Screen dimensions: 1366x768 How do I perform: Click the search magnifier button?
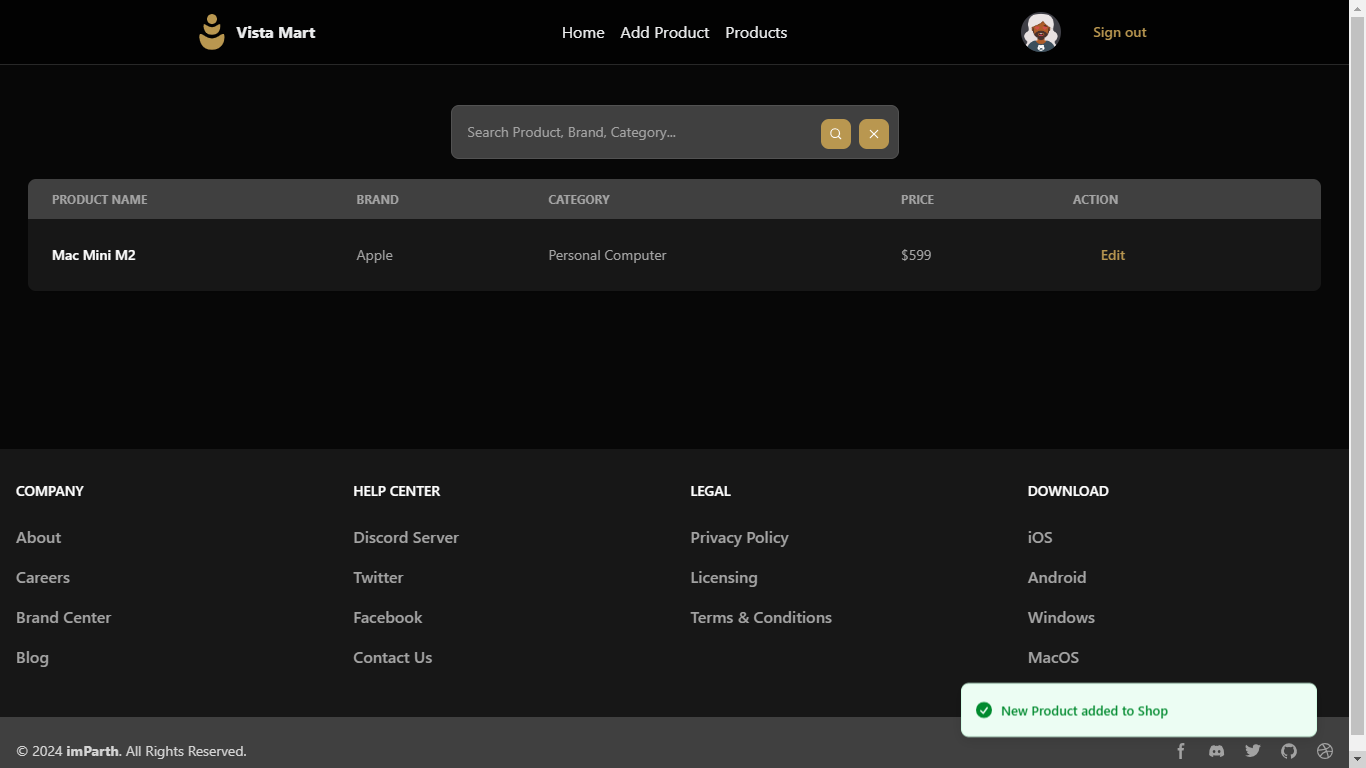(836, 134)
